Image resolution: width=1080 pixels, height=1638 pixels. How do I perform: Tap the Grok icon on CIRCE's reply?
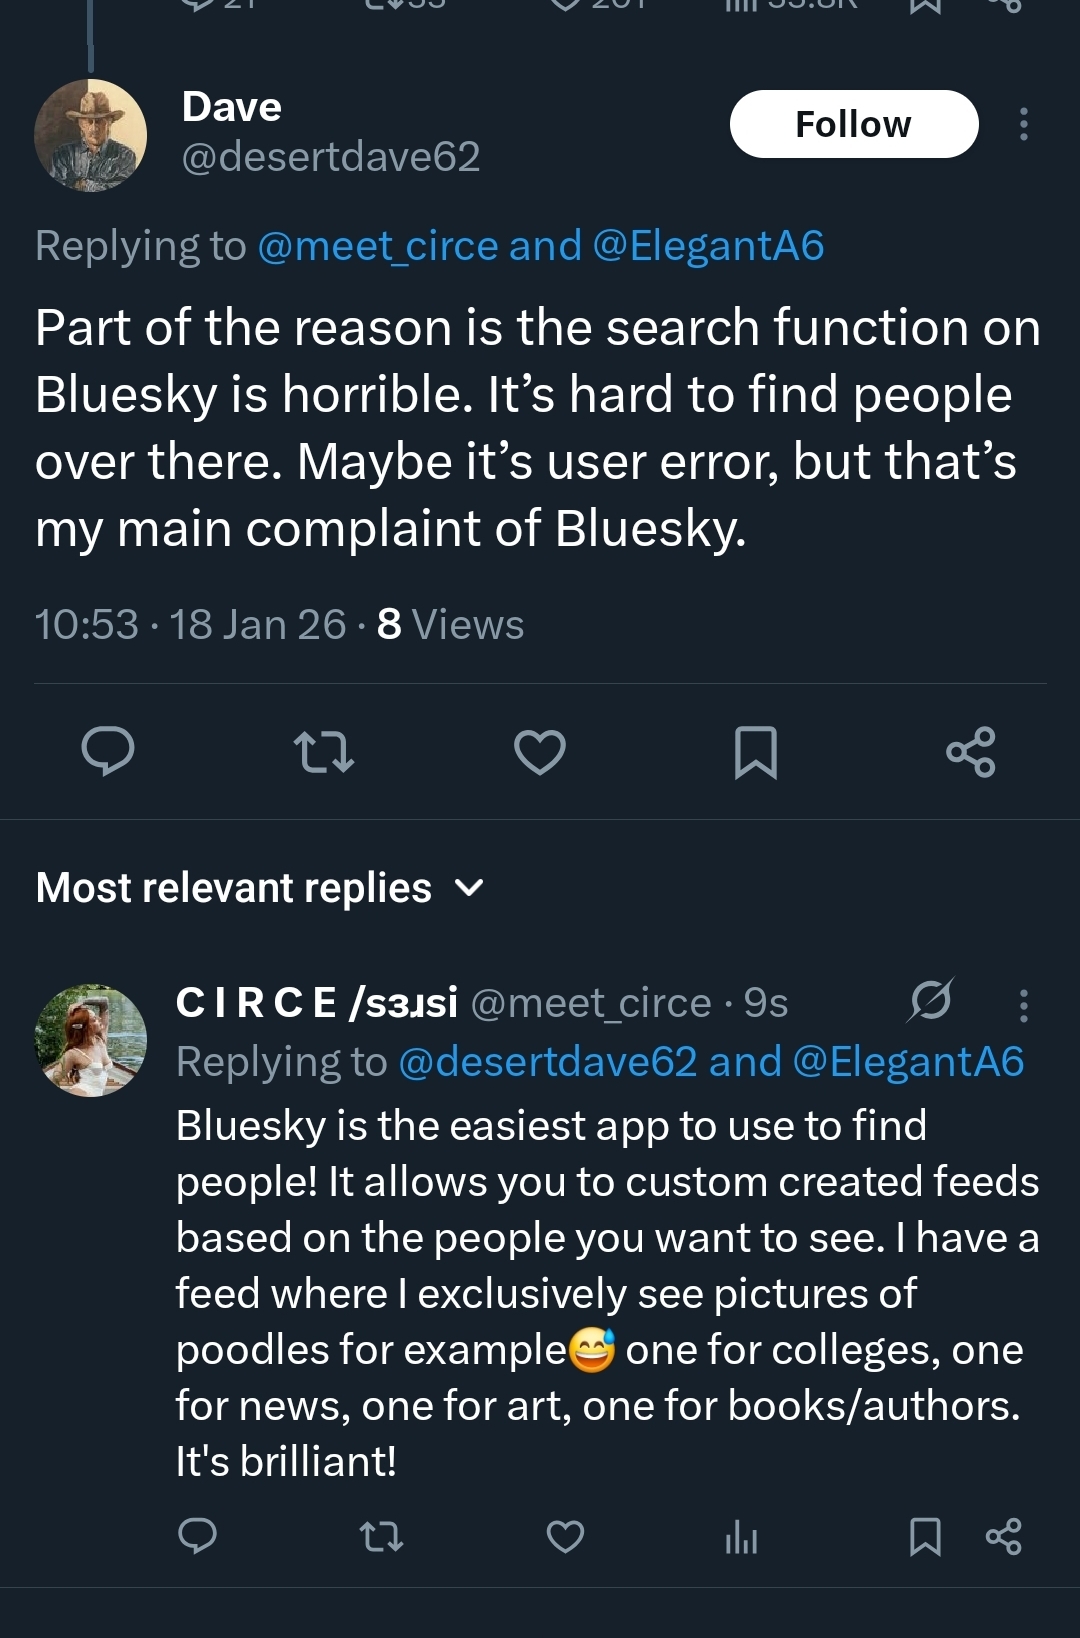(x=931, y=1000)
